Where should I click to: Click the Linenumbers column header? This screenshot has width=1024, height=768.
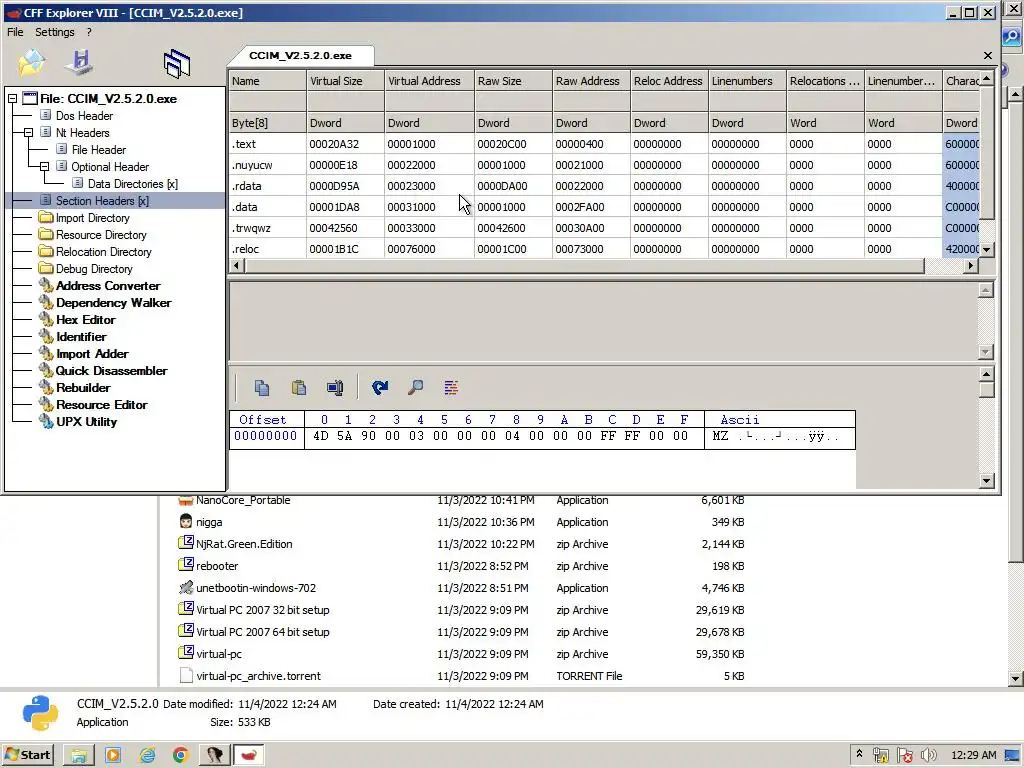(747, 81)
